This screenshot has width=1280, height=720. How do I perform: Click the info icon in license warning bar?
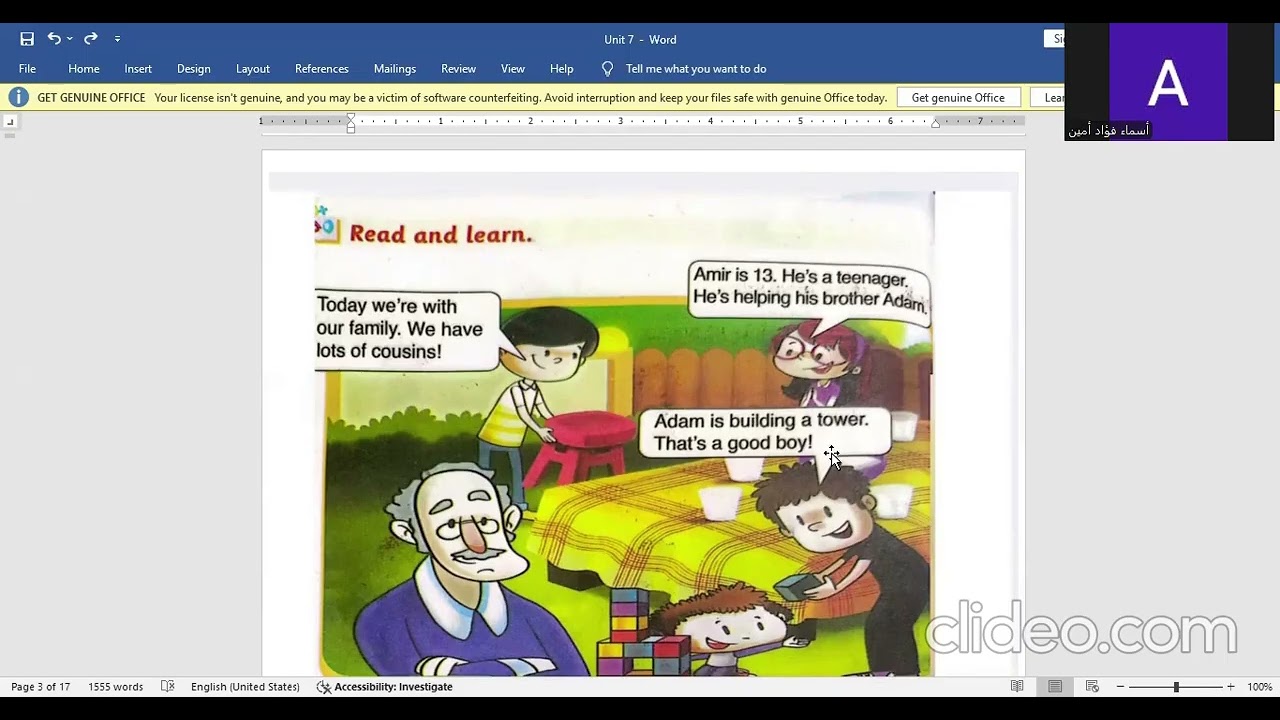pos(18,97)
